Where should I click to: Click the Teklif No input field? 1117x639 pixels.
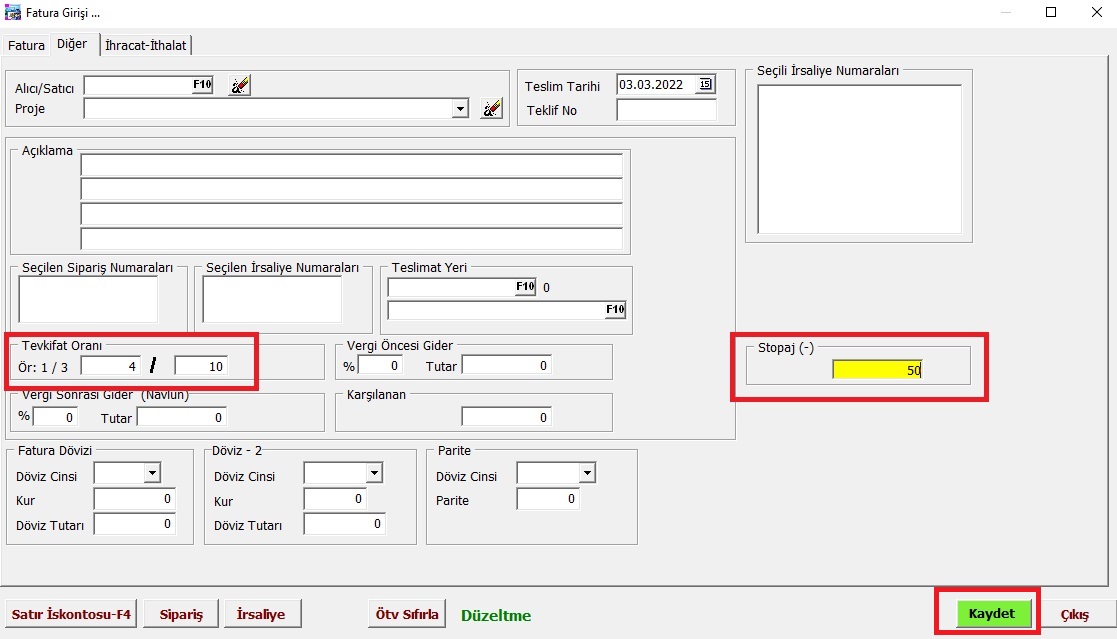pyautogui.click(x=666, y=110)
